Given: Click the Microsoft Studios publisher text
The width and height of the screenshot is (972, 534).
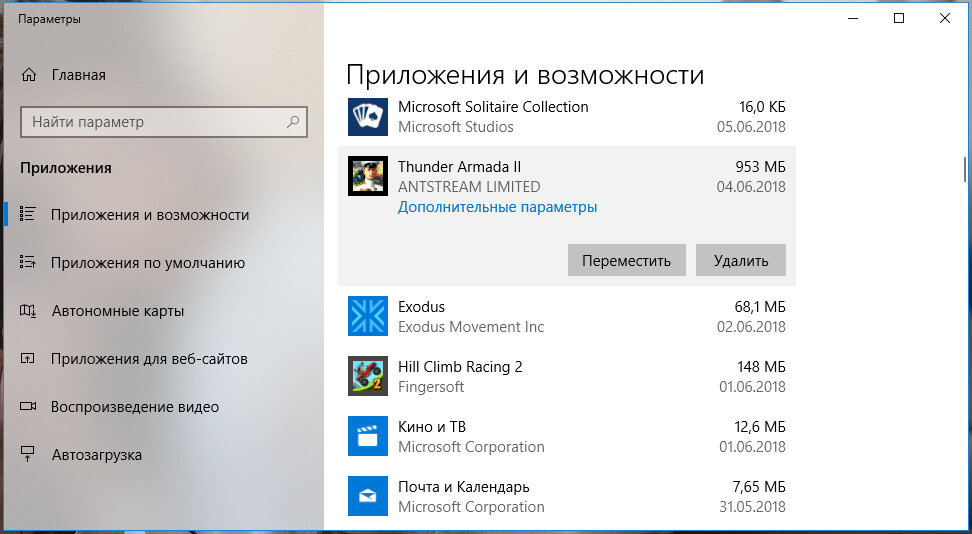Looking at the screenshot, I should pos(456,127).
